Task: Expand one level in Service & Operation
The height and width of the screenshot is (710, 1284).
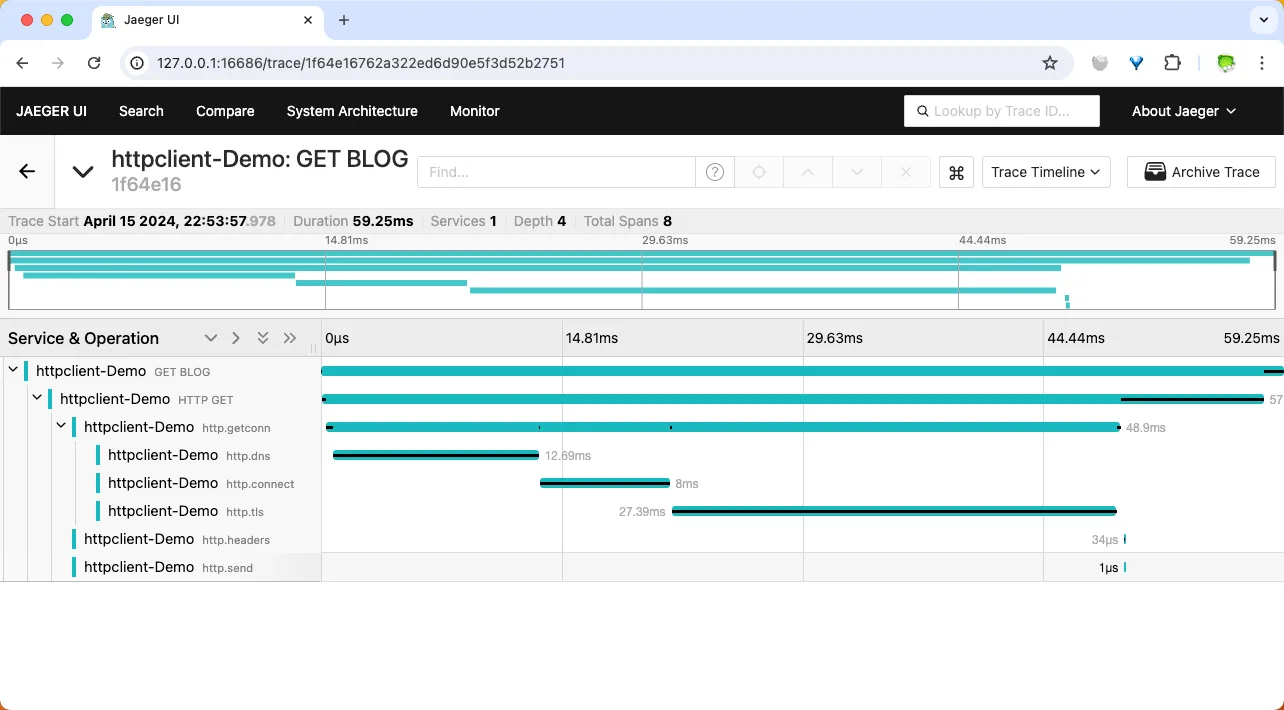Action: [210, 338]
